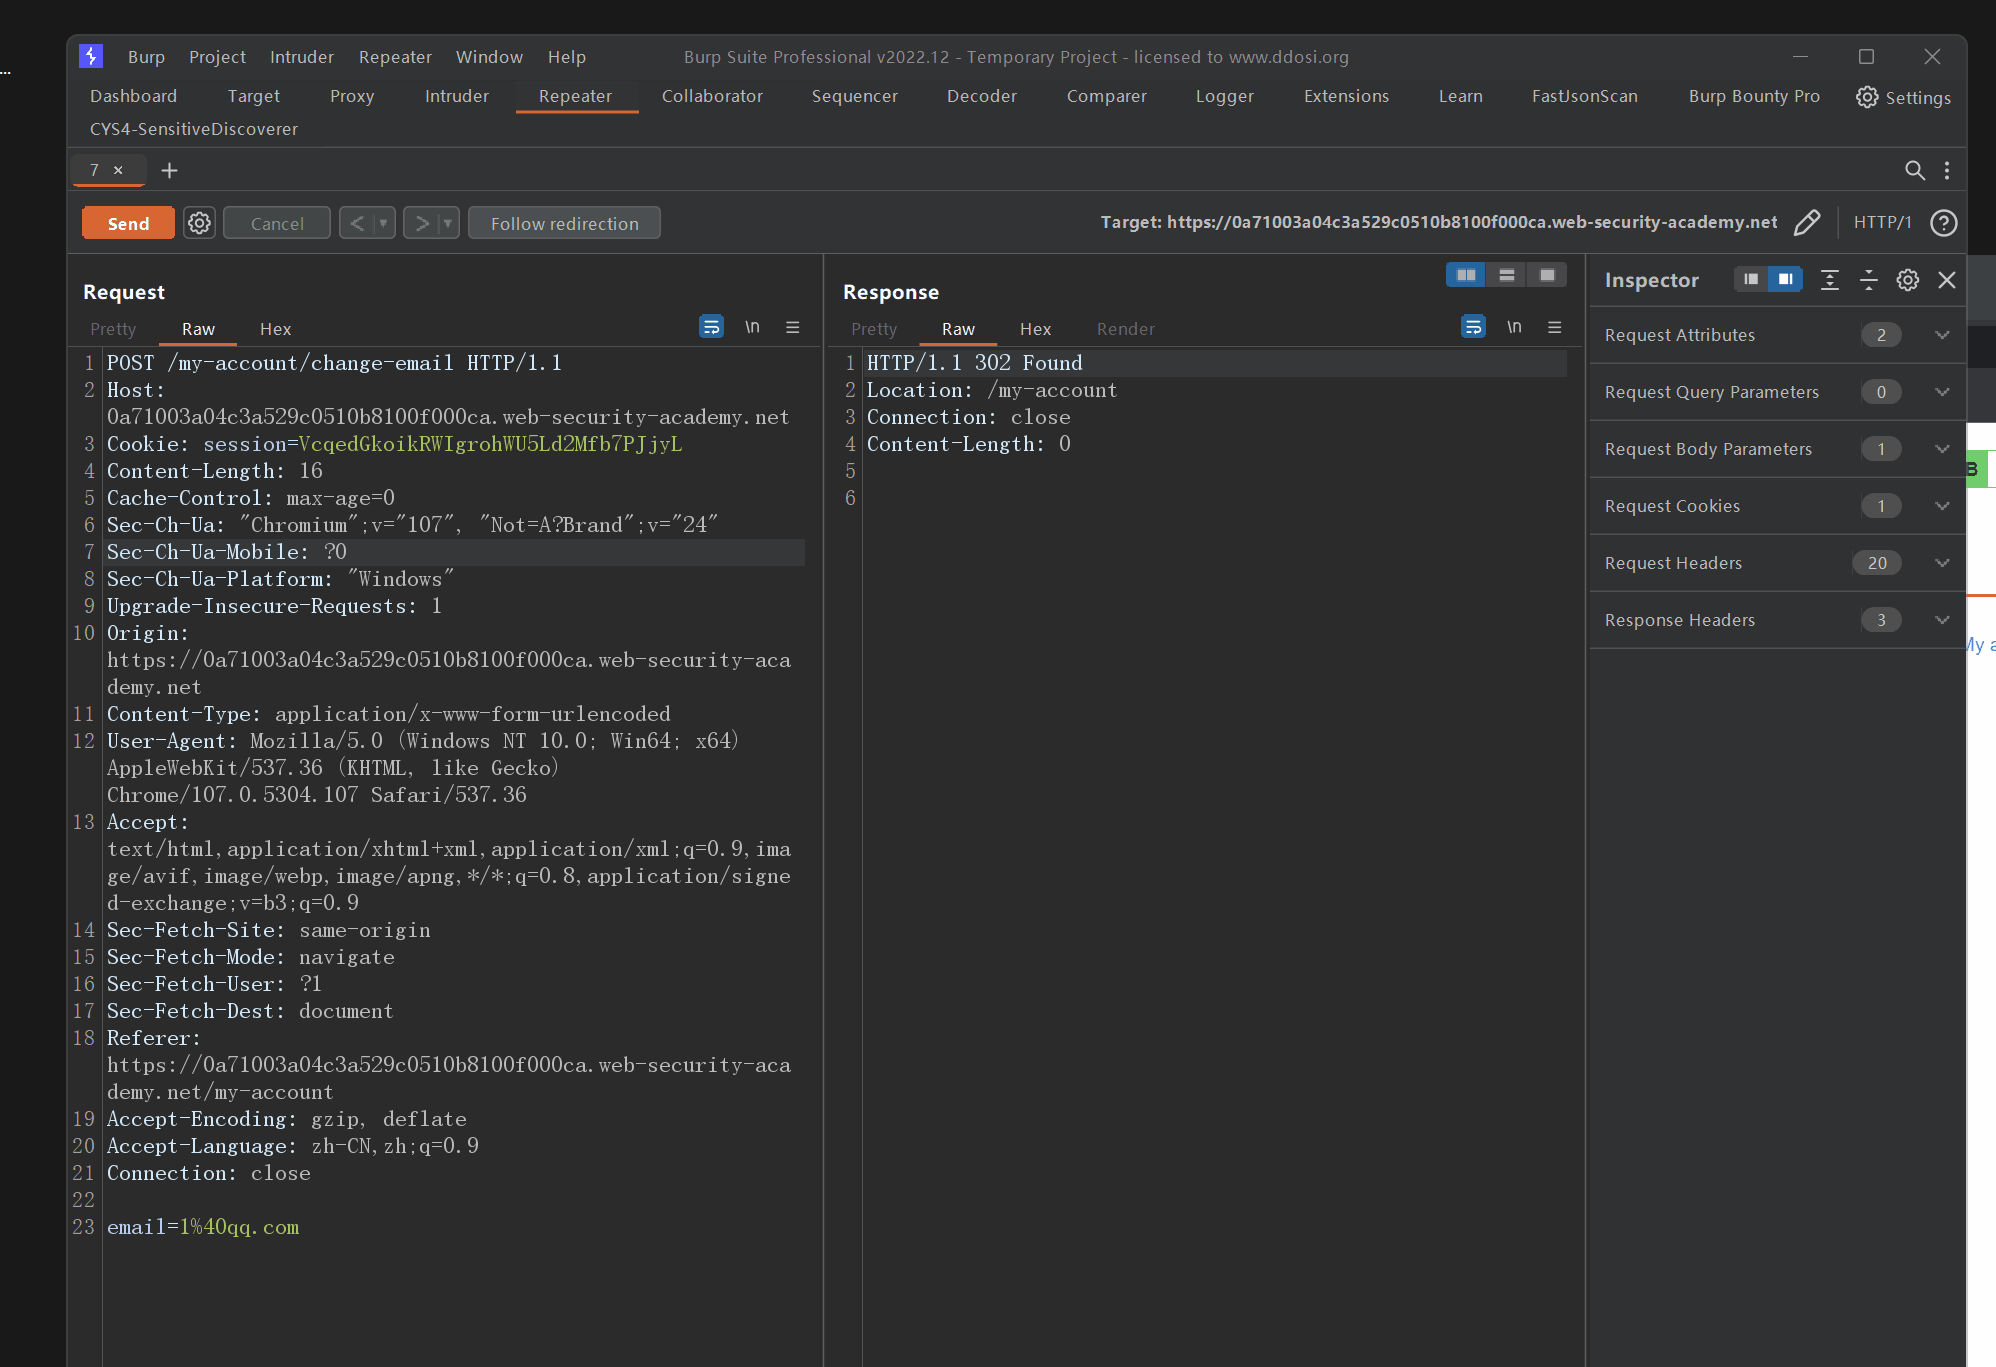This screenshot has height=1367, width=1996.
Task: Expand Request Headers section in Inspector
Action: tap(1941, 563)
